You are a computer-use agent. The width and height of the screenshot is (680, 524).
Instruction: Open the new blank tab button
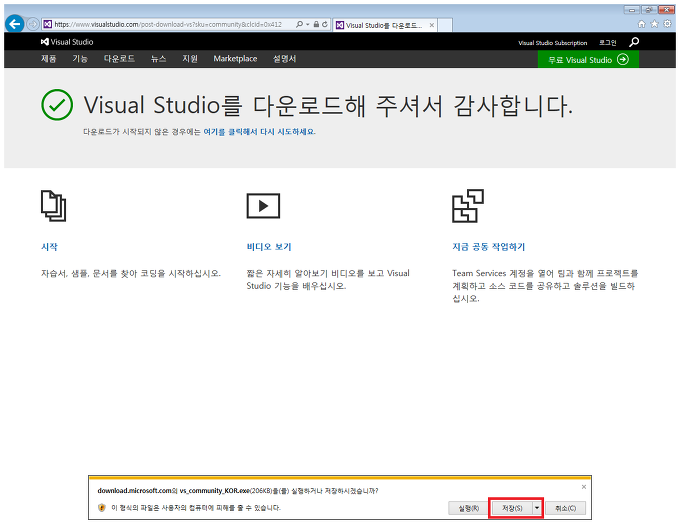(x=445, y=25)
